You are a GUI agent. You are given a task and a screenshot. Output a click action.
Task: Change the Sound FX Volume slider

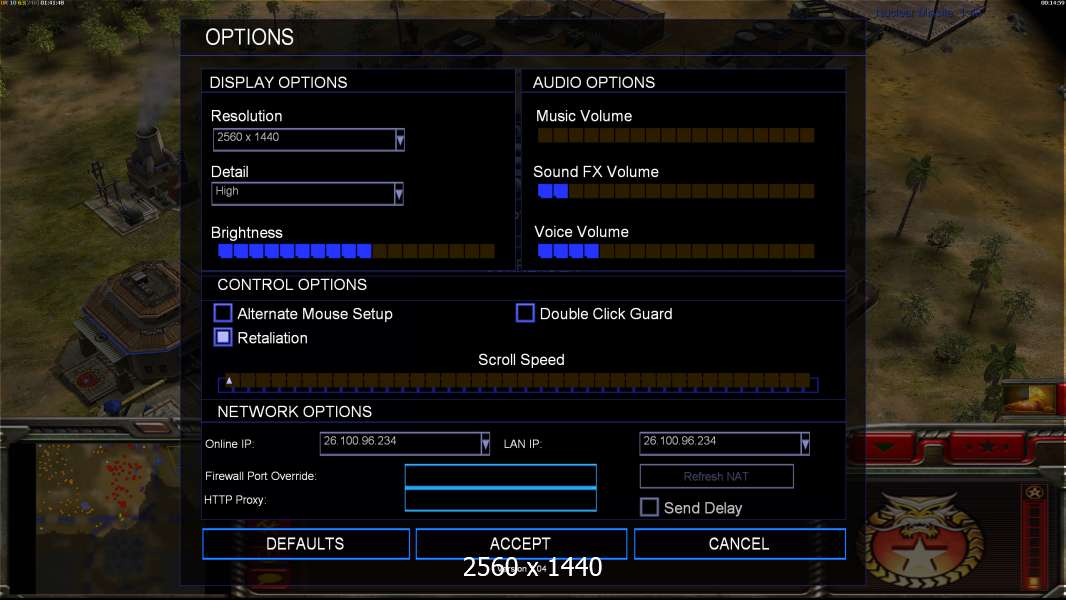676,191
